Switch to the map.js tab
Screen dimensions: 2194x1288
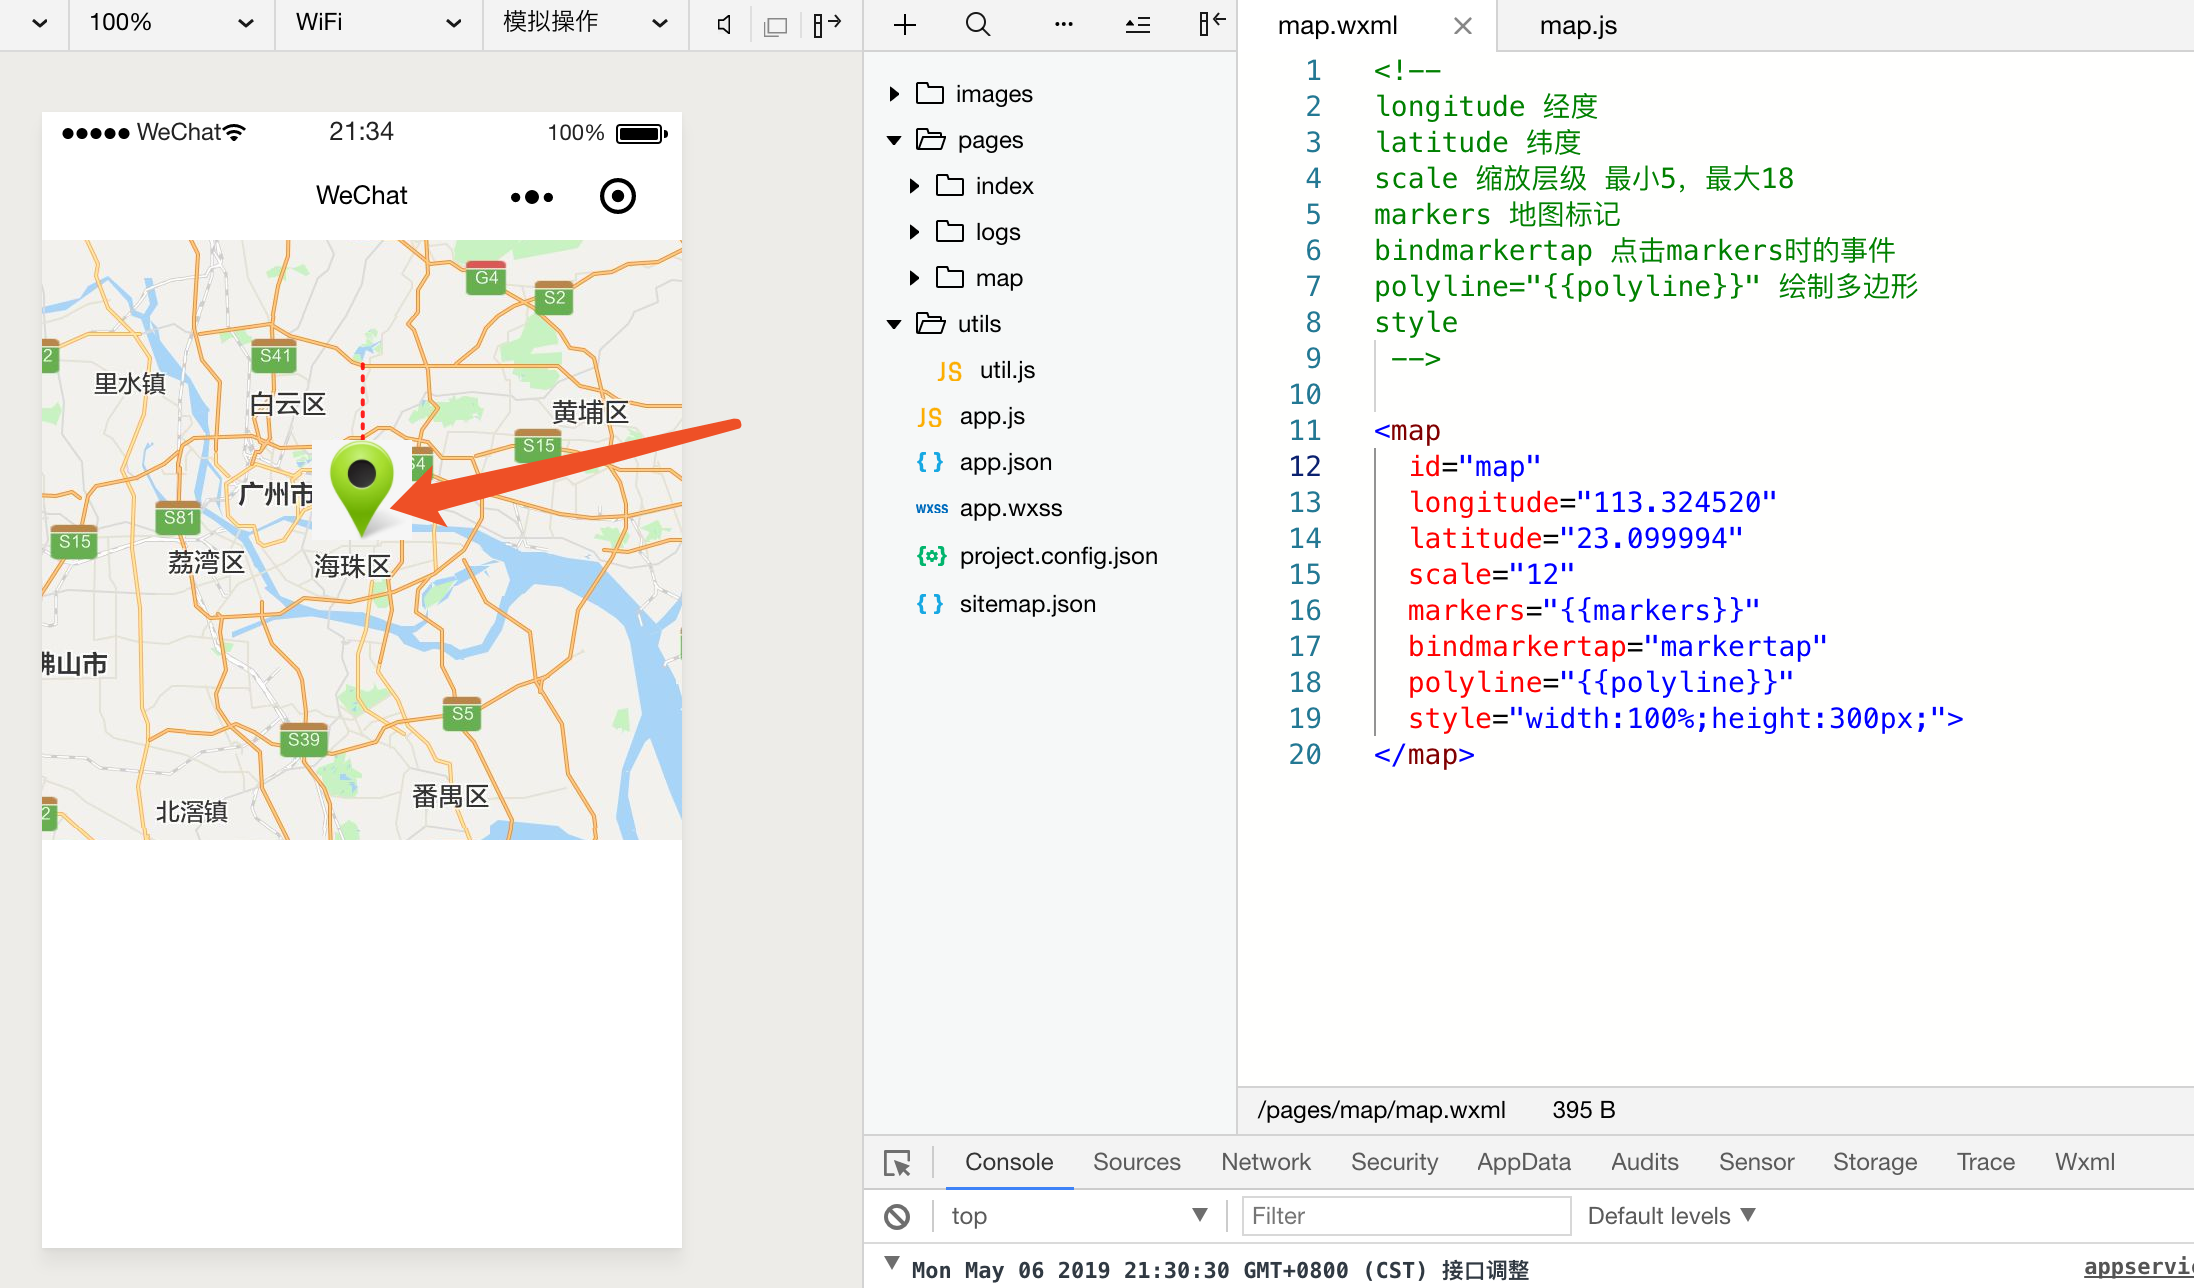pos(1576,25)
